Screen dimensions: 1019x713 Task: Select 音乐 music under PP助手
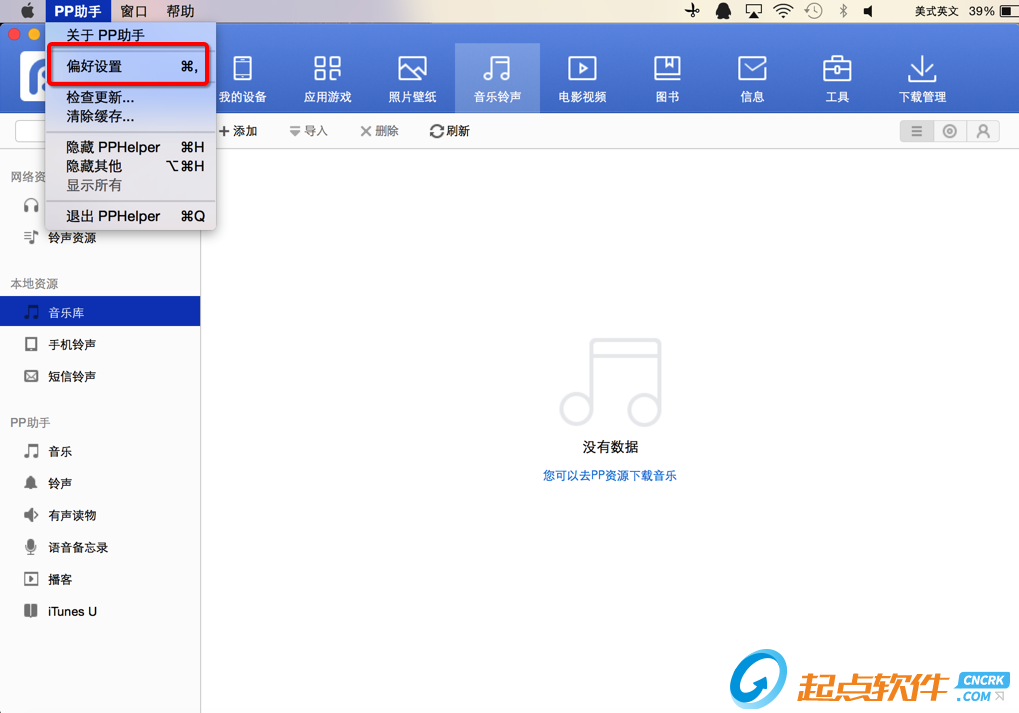click(x=100, y=451)
